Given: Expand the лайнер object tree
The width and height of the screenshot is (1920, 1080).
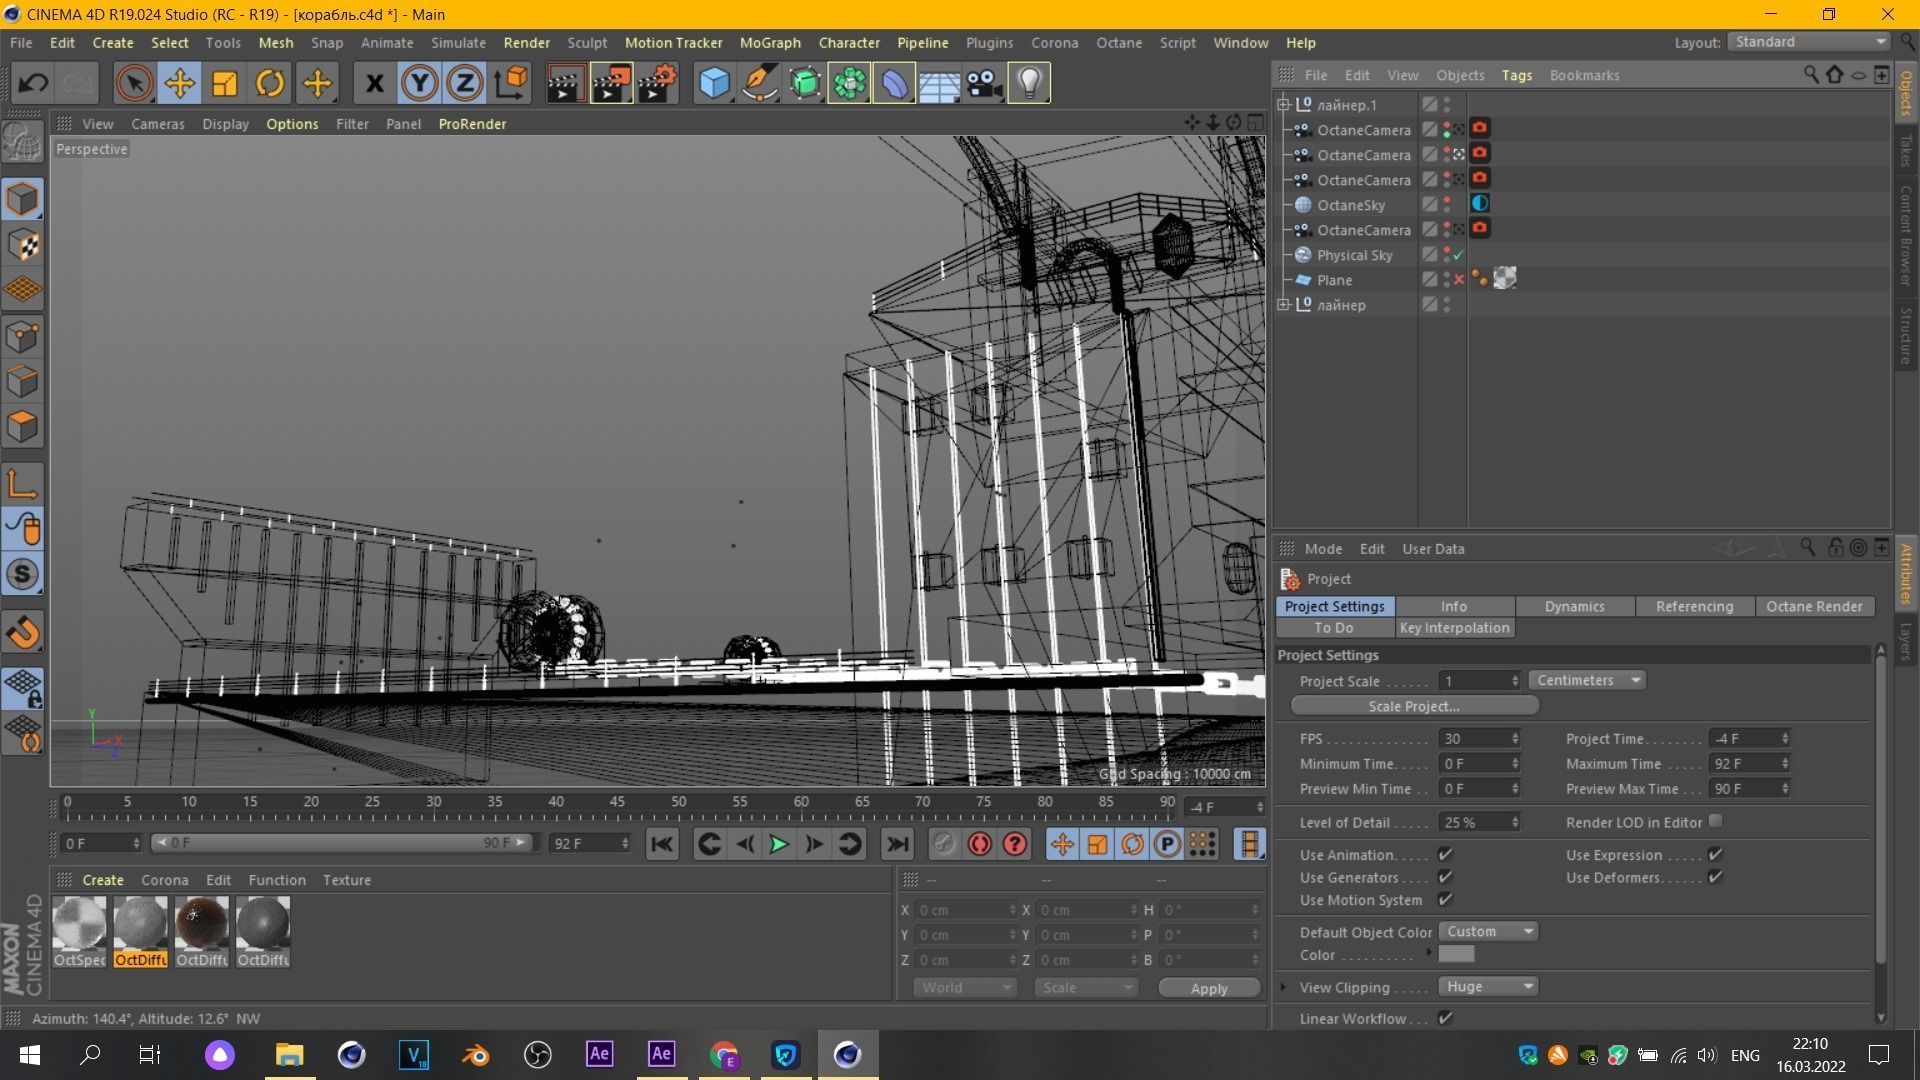Looking at the screenshot, I should click(x=1284, y=304).
